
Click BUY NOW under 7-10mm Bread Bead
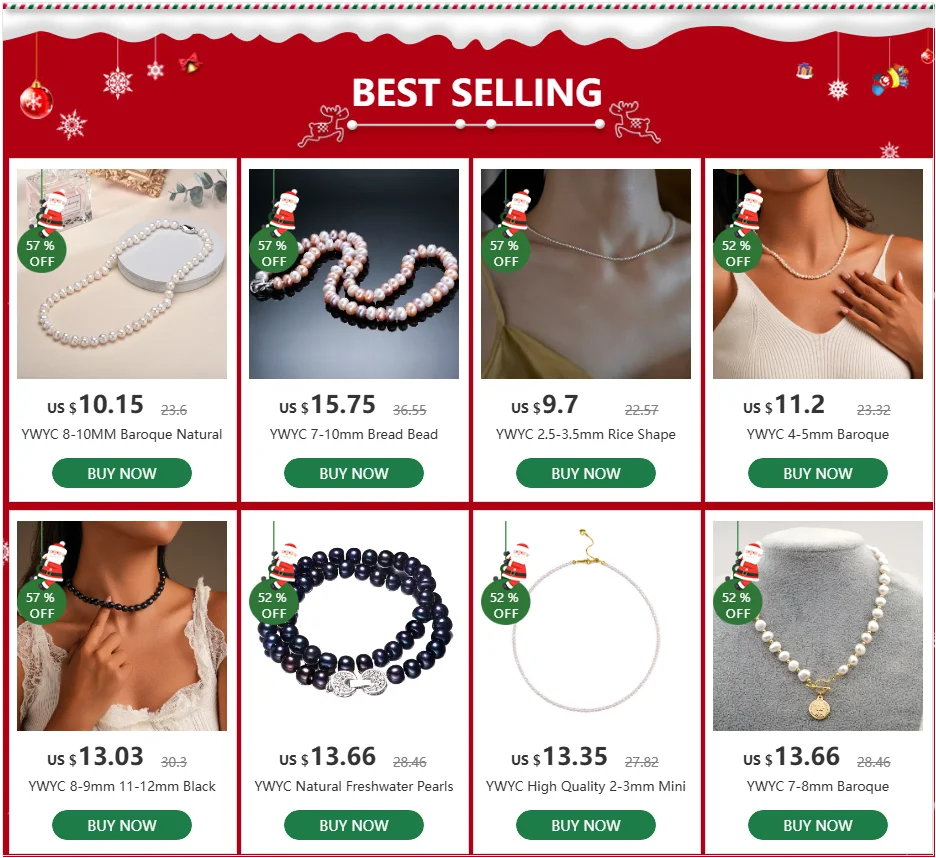coord(354,473)
